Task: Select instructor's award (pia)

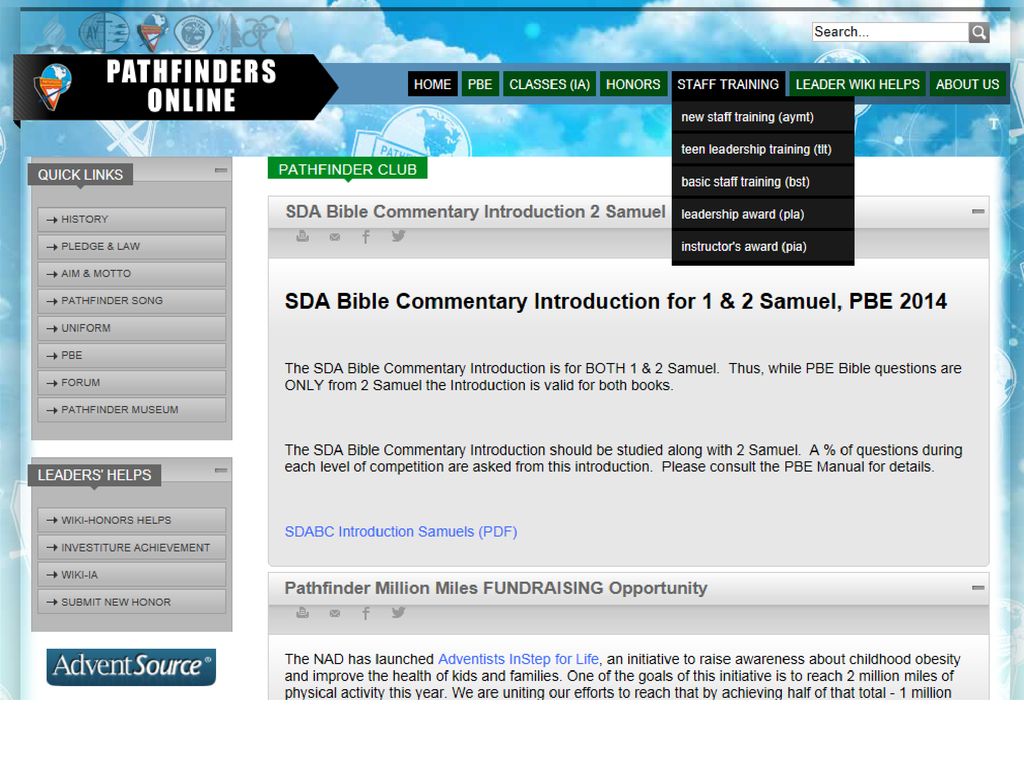Action: click(763, 246)
